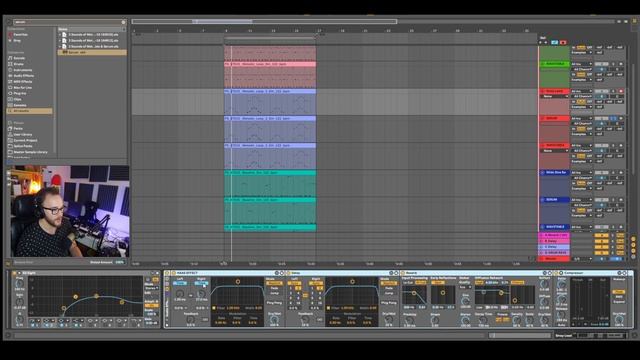Choose Fade mode on first delay
640x360 pixels.
[274, 288]
